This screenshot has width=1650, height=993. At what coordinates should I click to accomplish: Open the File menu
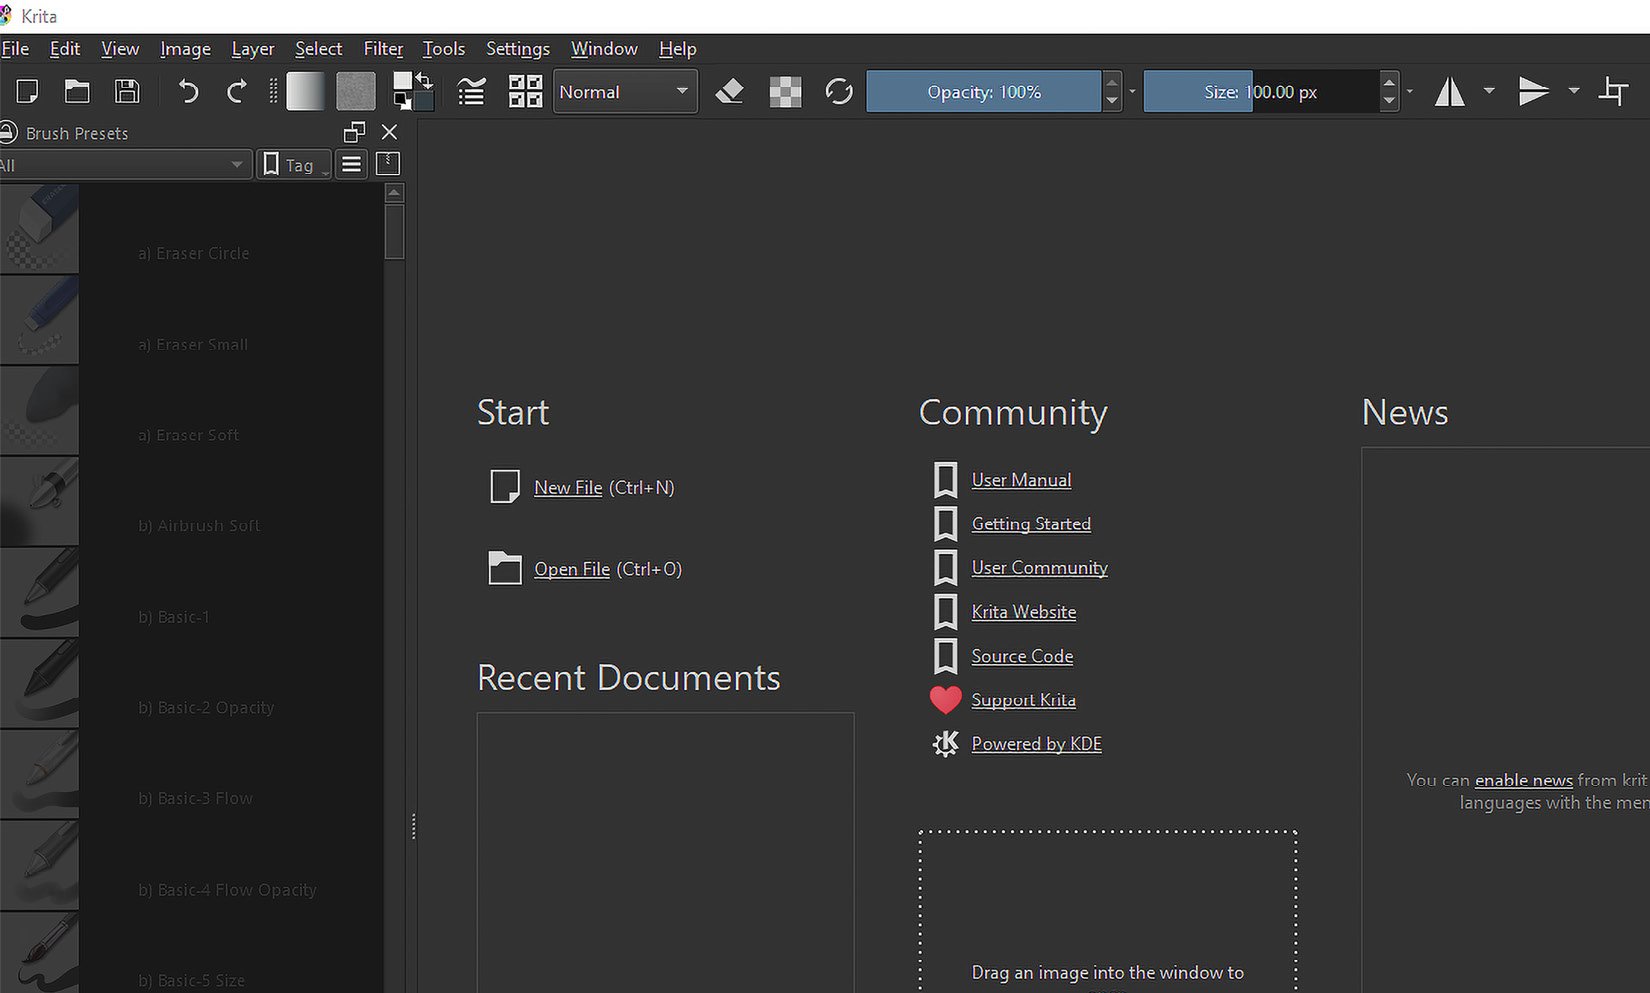click(15, 48)
